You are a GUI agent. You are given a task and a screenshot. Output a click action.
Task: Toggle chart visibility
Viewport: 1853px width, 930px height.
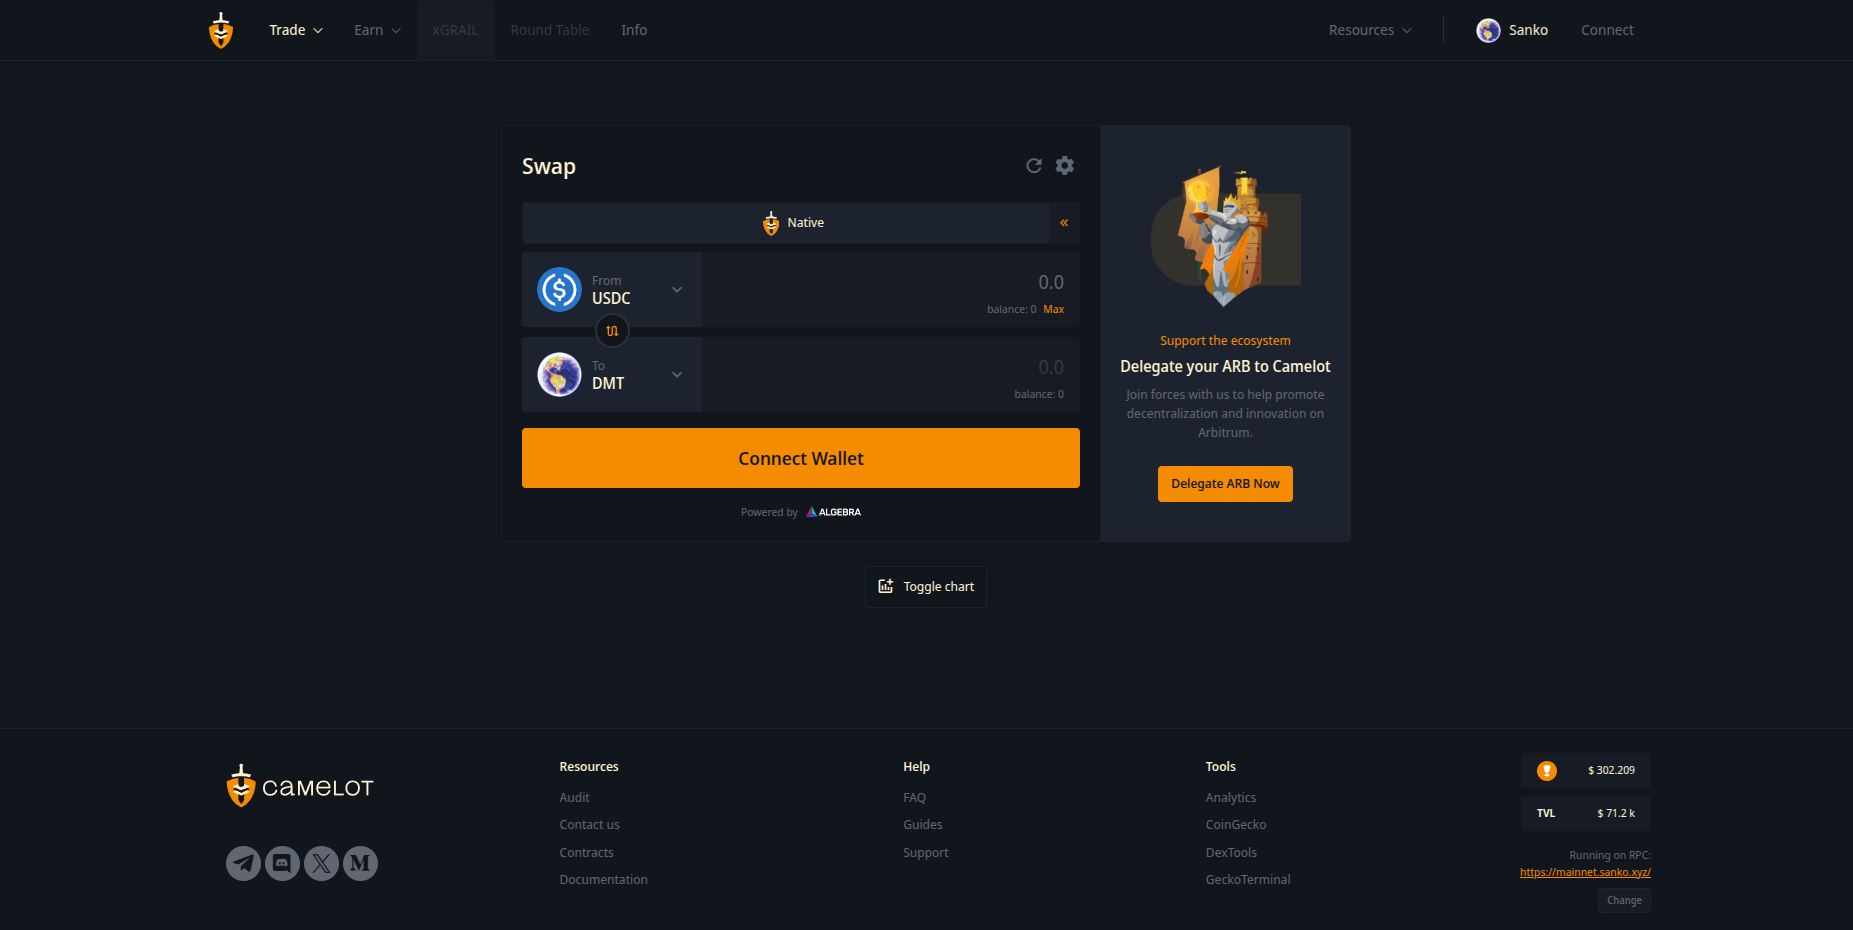point(926,587)
